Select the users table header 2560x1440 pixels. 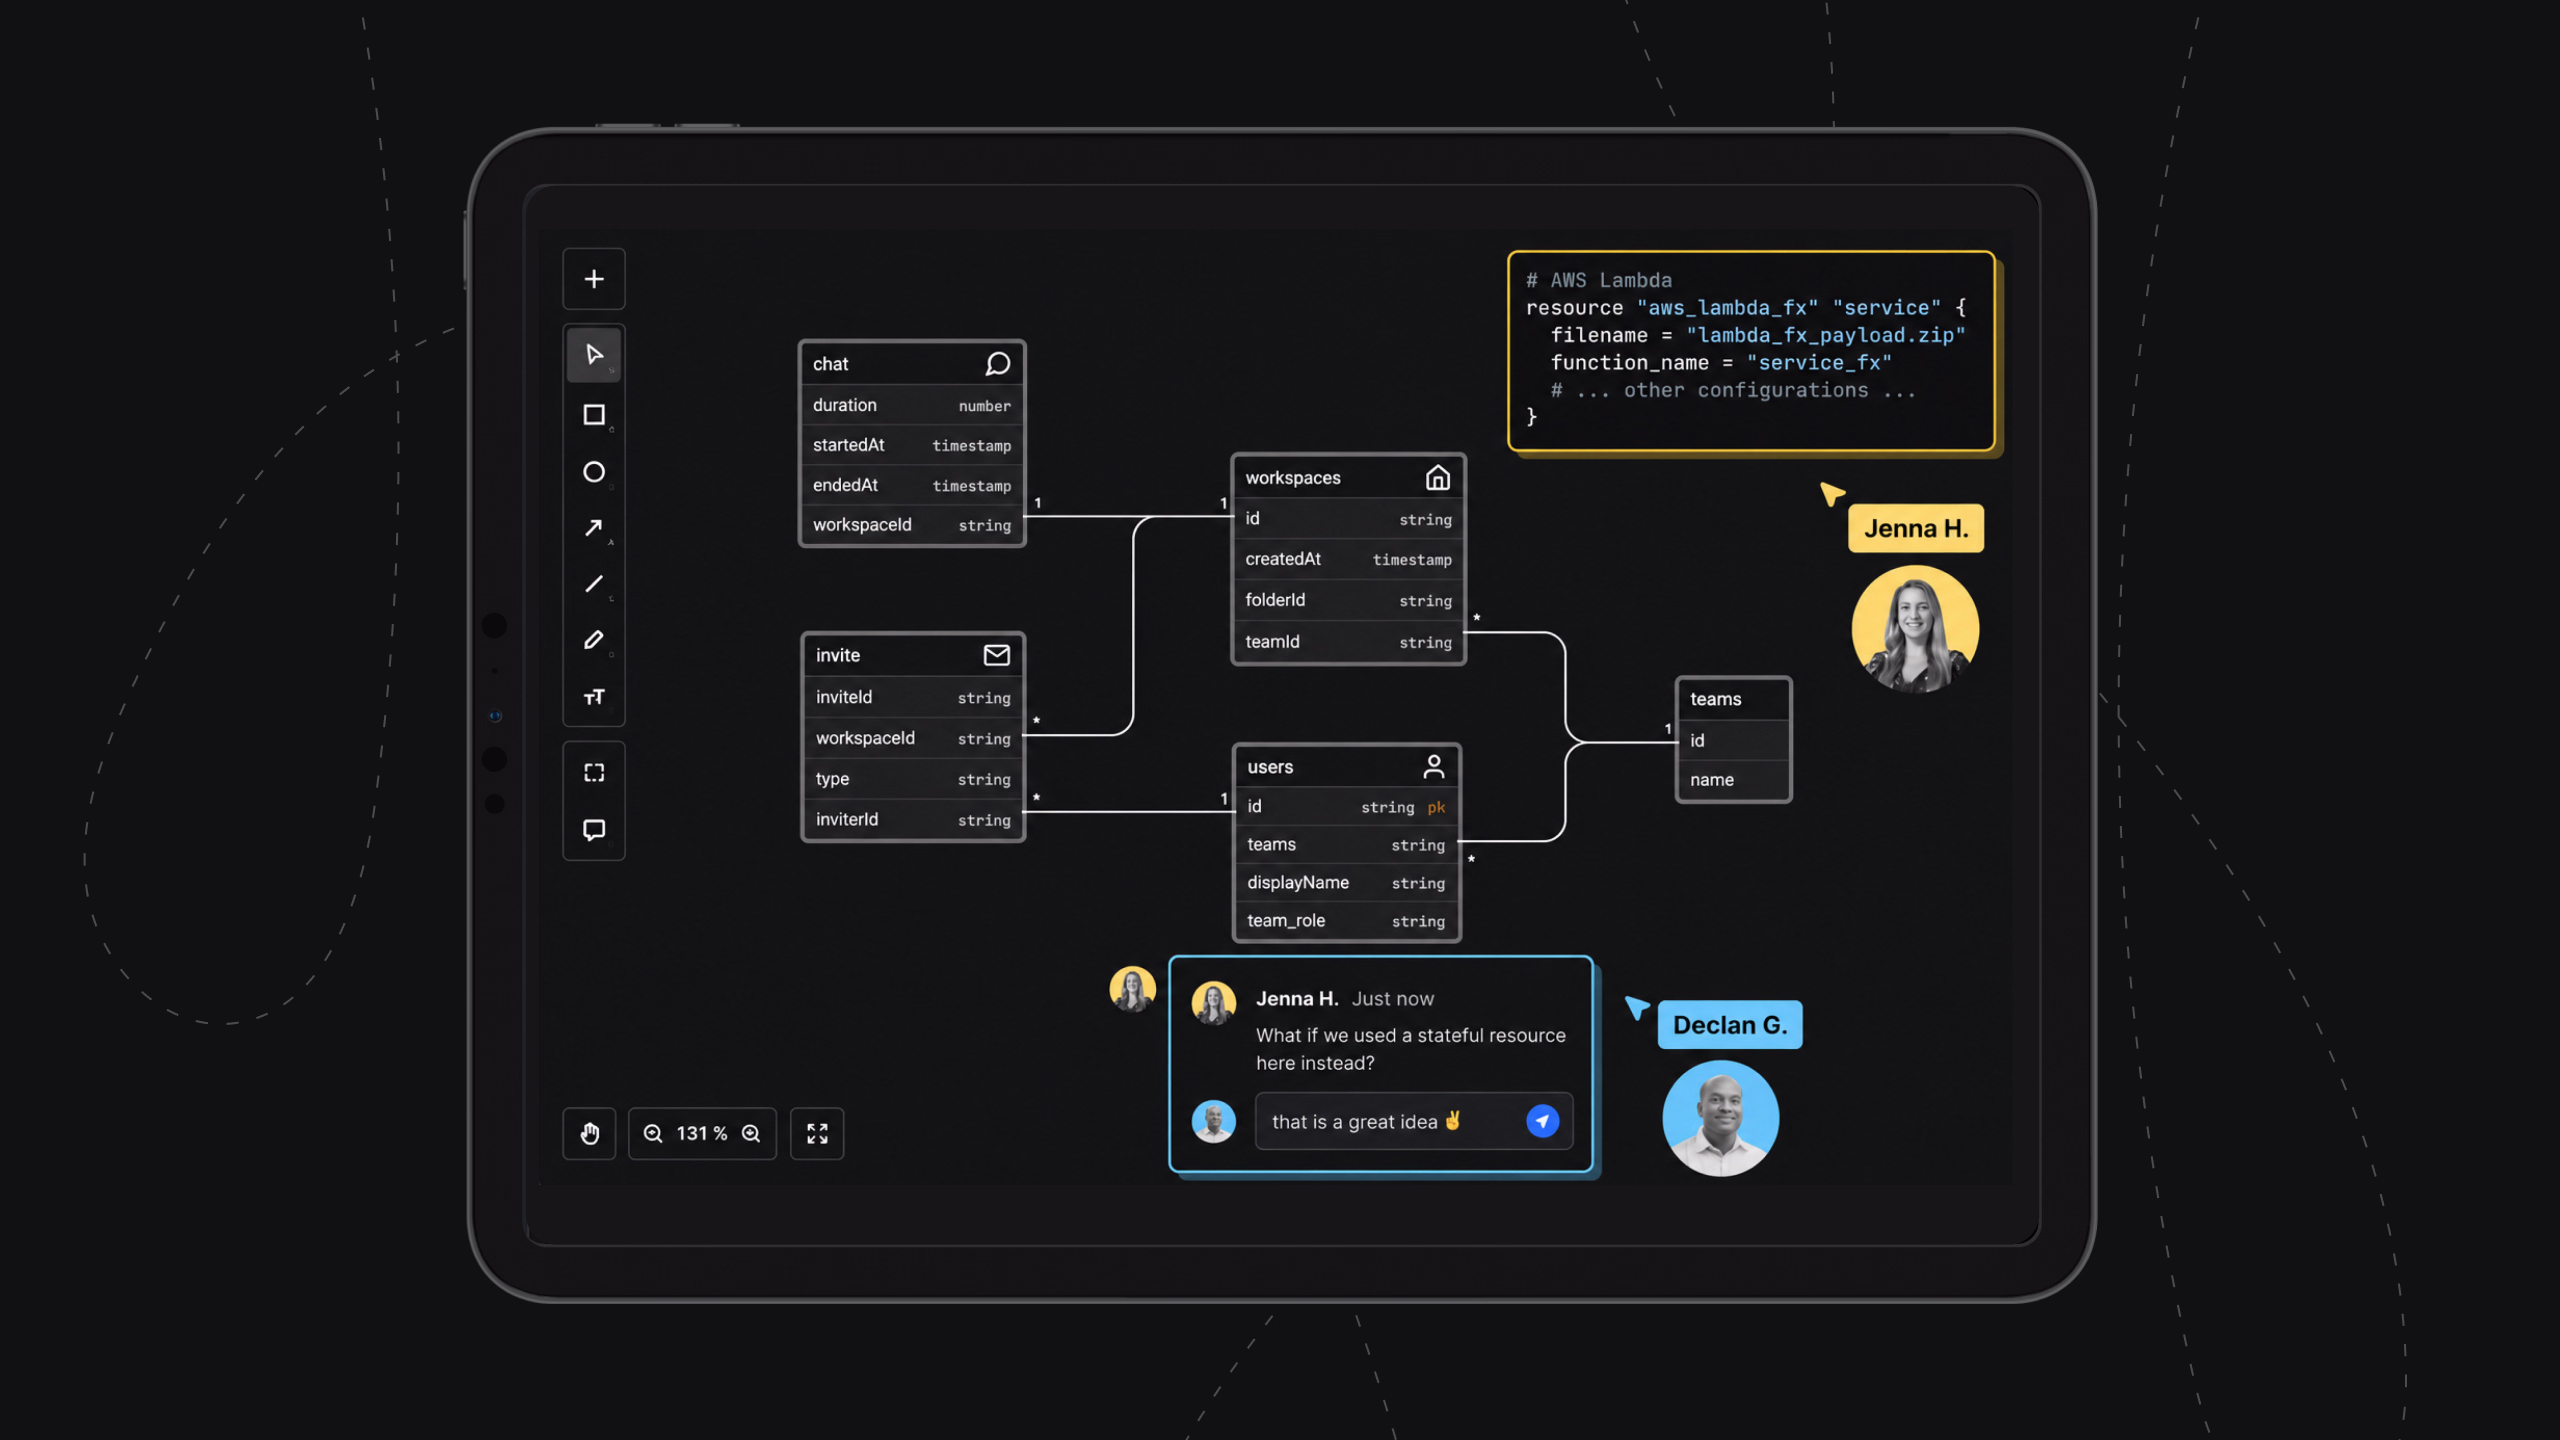tap(1347, 767)
